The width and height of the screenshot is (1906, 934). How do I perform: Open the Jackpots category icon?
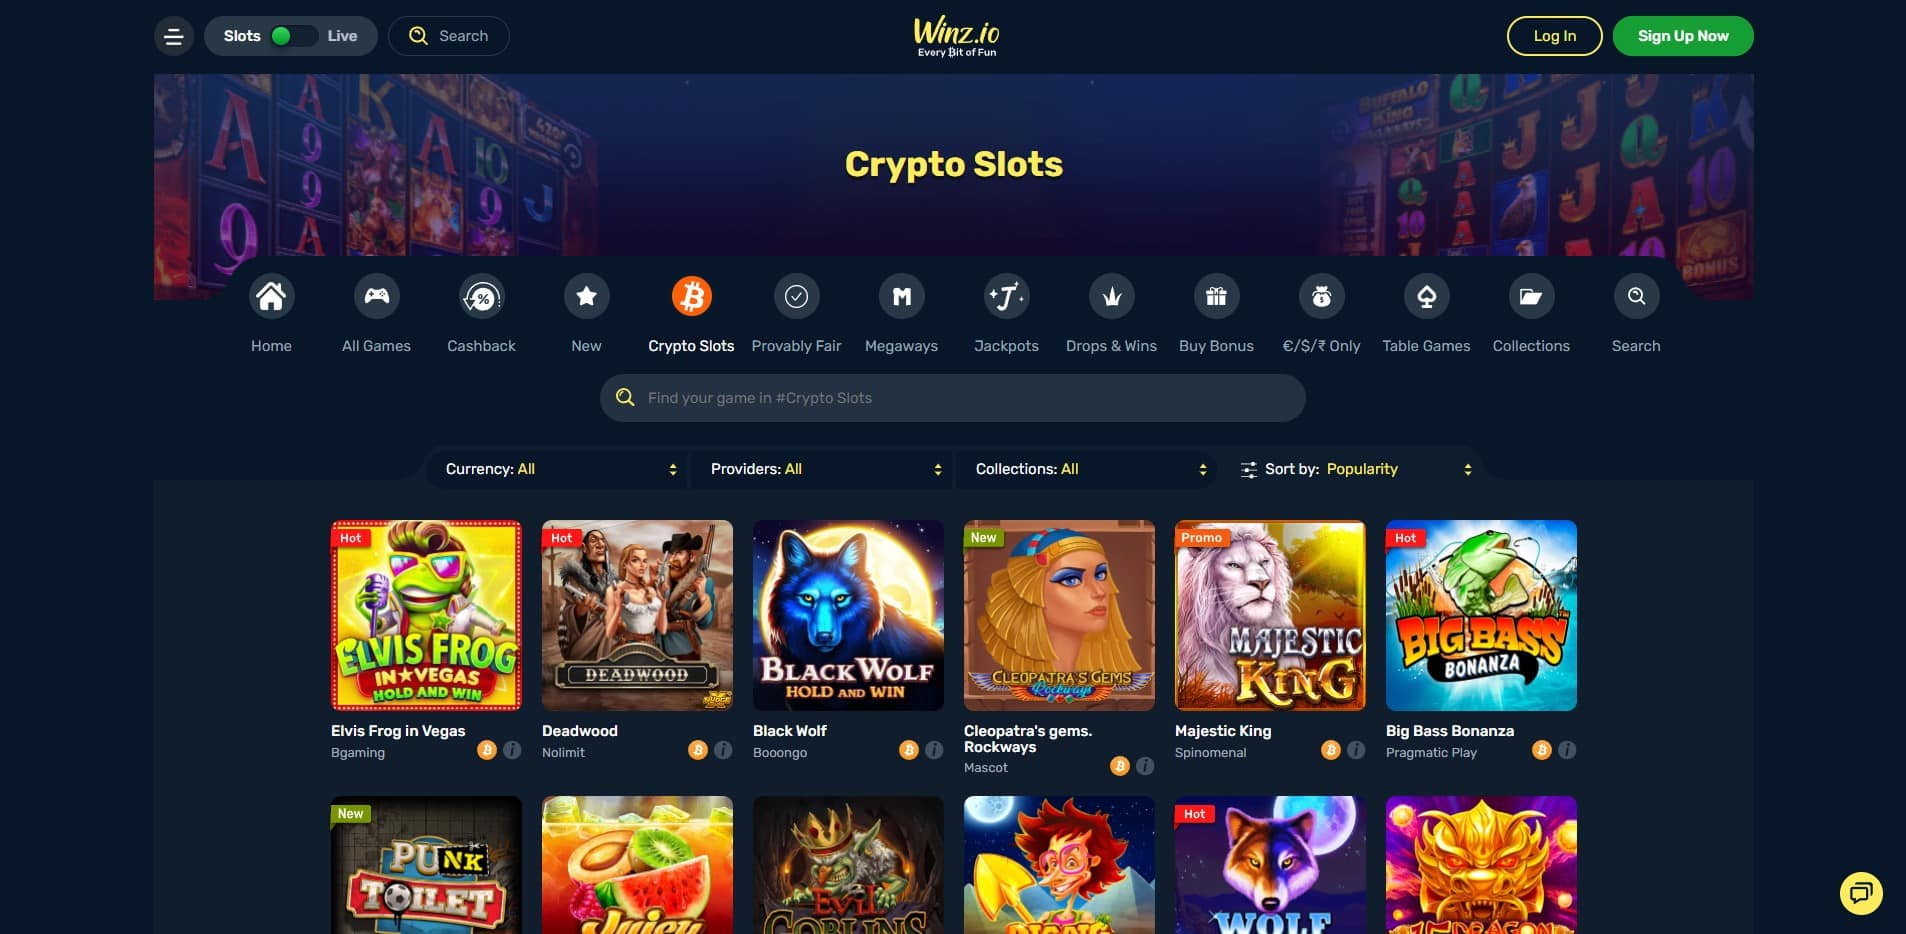point(1006,296)
